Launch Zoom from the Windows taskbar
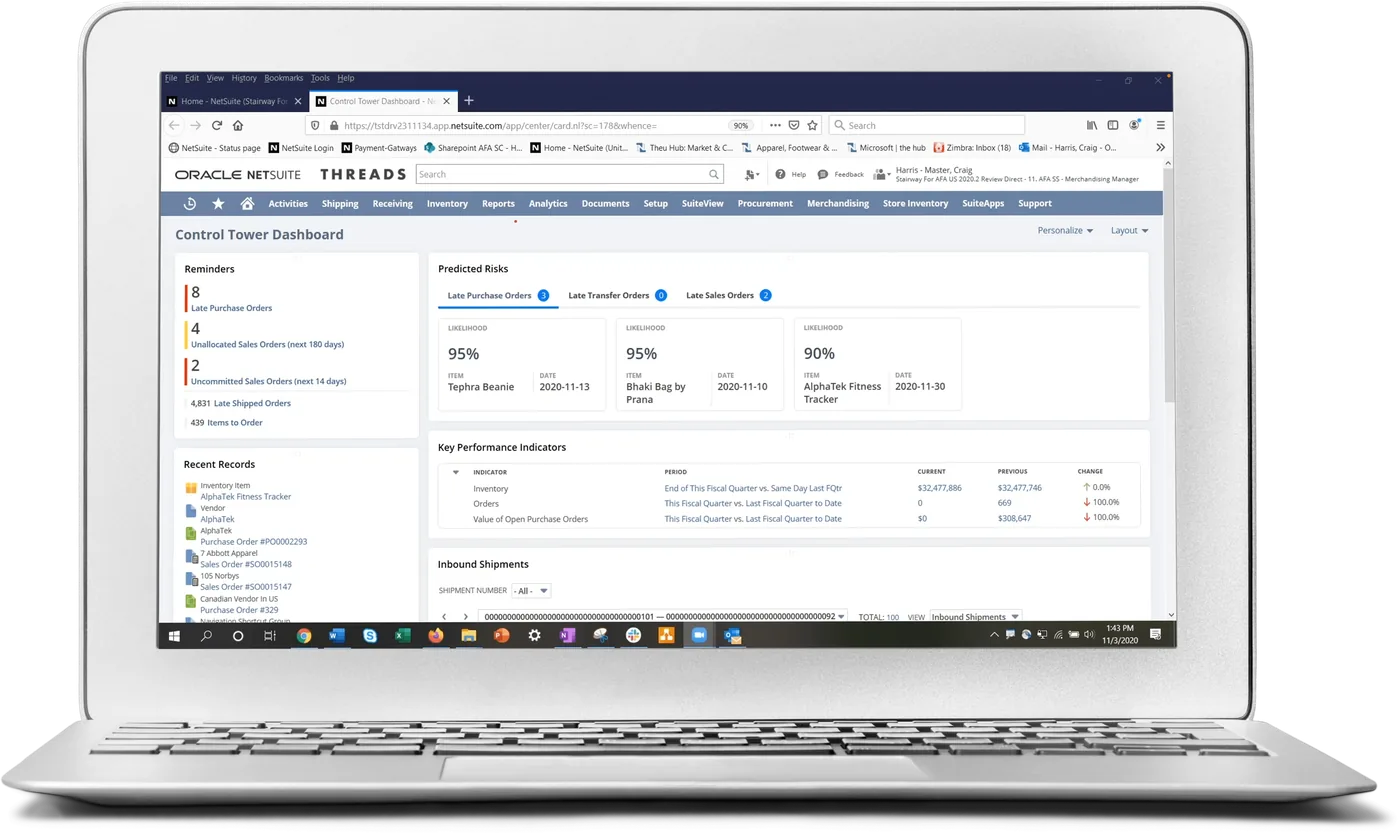 click(x=699, y=635)
